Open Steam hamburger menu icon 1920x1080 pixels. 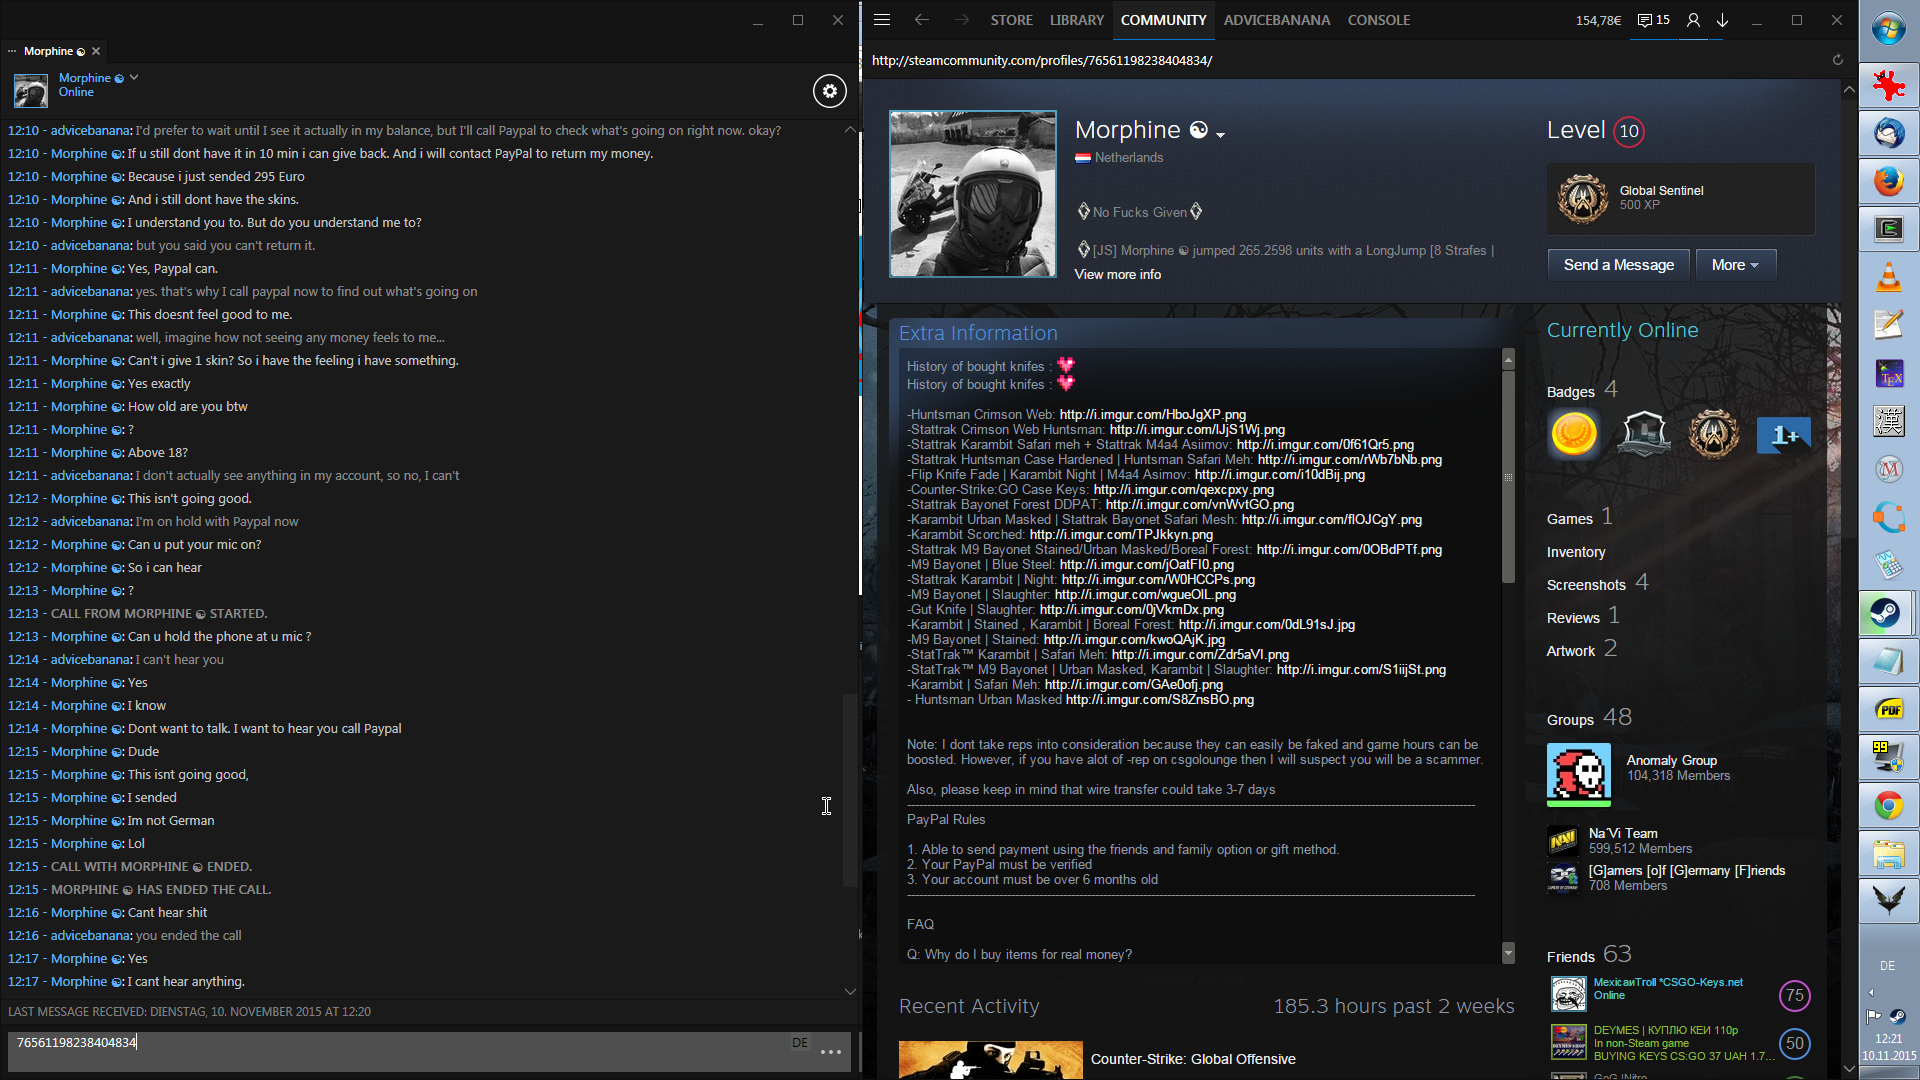click(881, 20)
